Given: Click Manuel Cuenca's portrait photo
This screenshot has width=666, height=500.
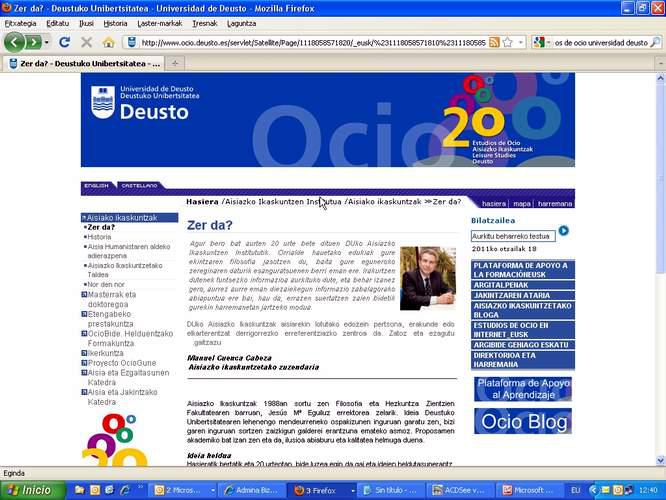Looking at the screenshot, I should 428,278.
